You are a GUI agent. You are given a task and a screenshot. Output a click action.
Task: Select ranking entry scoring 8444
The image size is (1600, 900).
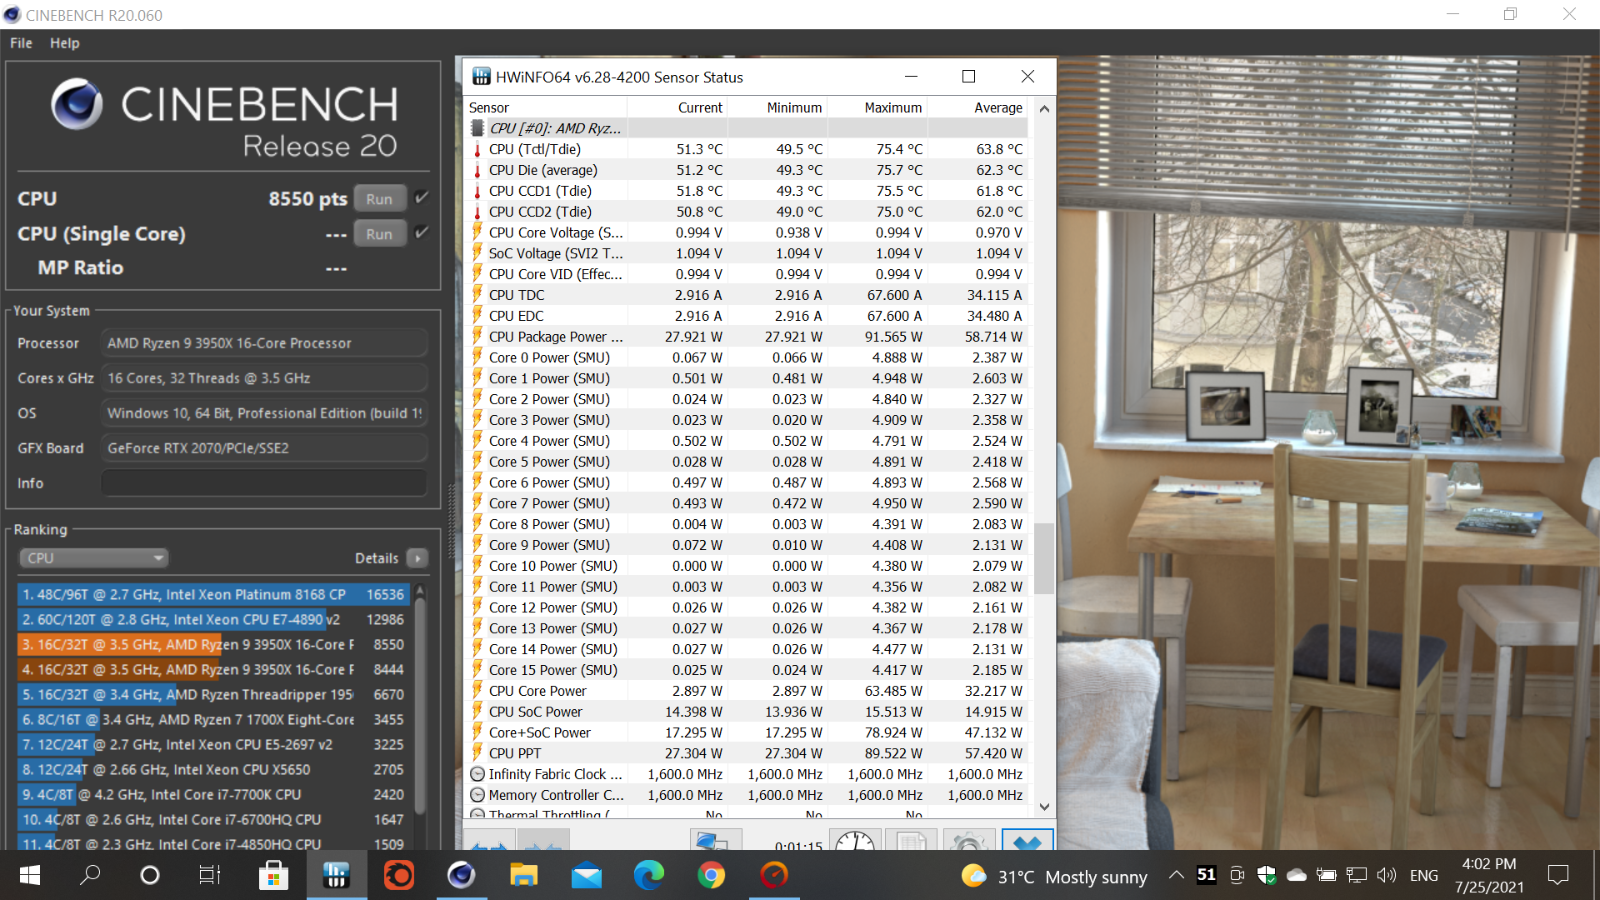click(213, 669)
